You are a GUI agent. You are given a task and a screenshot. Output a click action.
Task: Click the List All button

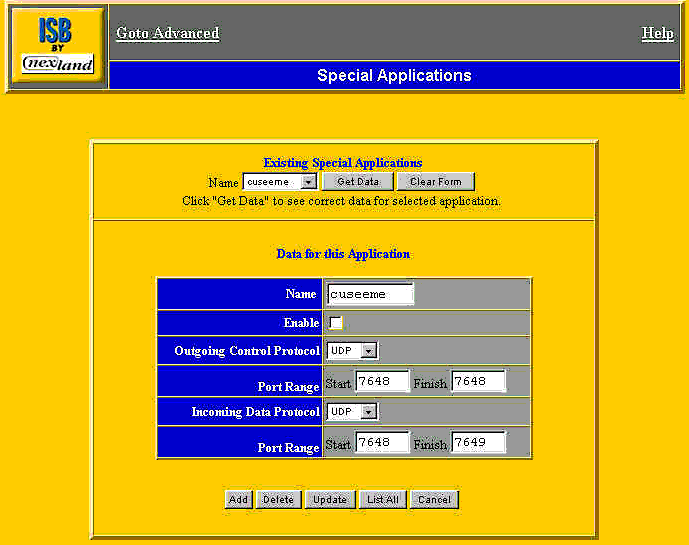(x=383, y=500)
